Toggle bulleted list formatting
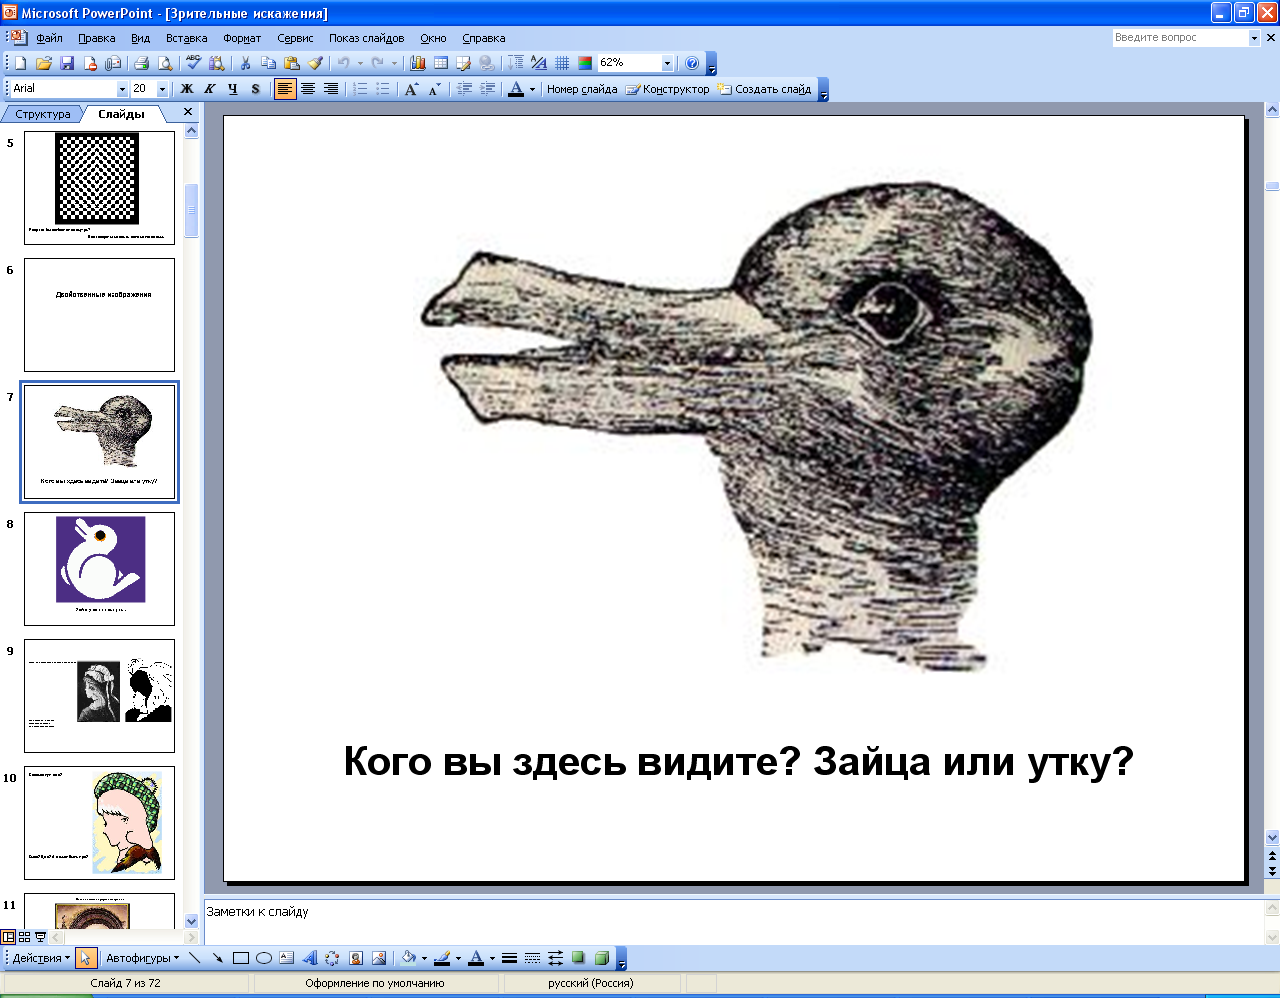The image size is (1280, 998). [383, 89]
